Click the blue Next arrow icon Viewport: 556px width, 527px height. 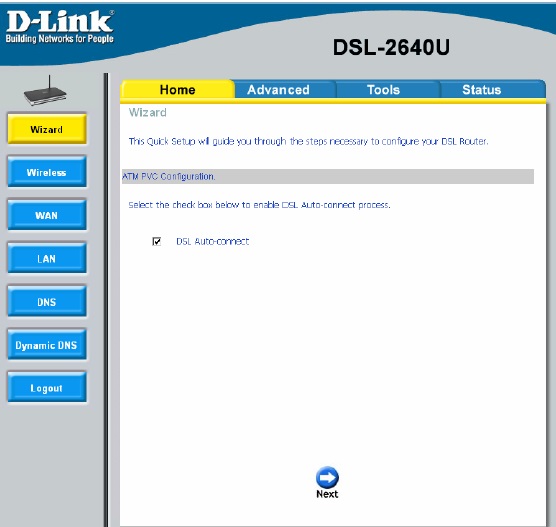pyautogui.click(x=327, y=477)
